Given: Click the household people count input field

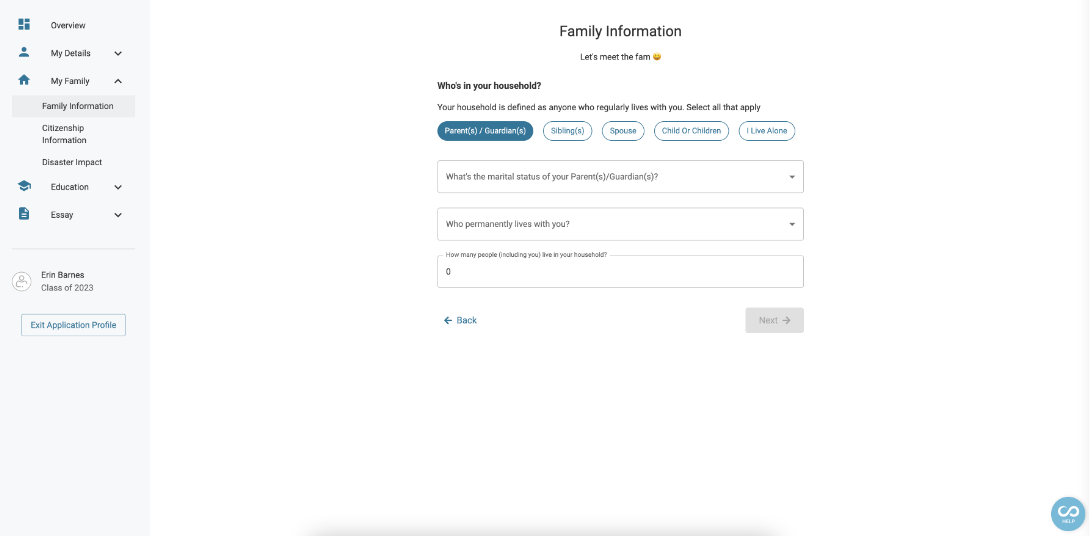Looking at the screenshot, I should tap(620, 271).
